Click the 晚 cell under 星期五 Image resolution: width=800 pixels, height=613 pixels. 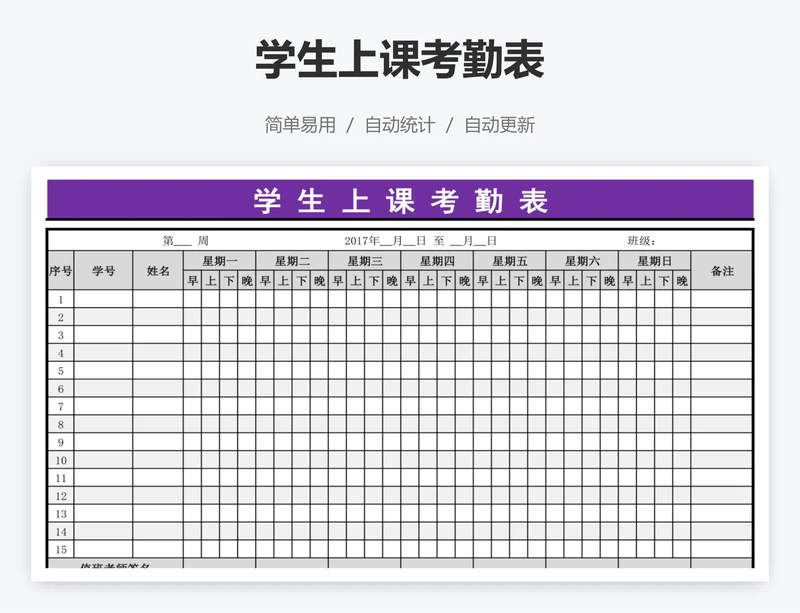537,281
